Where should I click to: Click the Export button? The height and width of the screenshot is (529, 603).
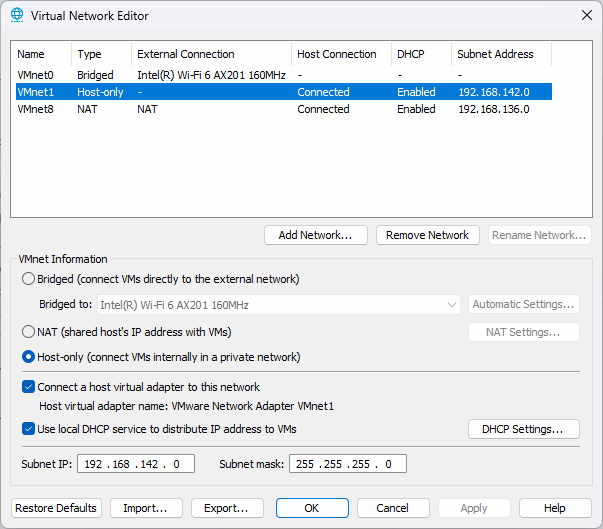227,508
